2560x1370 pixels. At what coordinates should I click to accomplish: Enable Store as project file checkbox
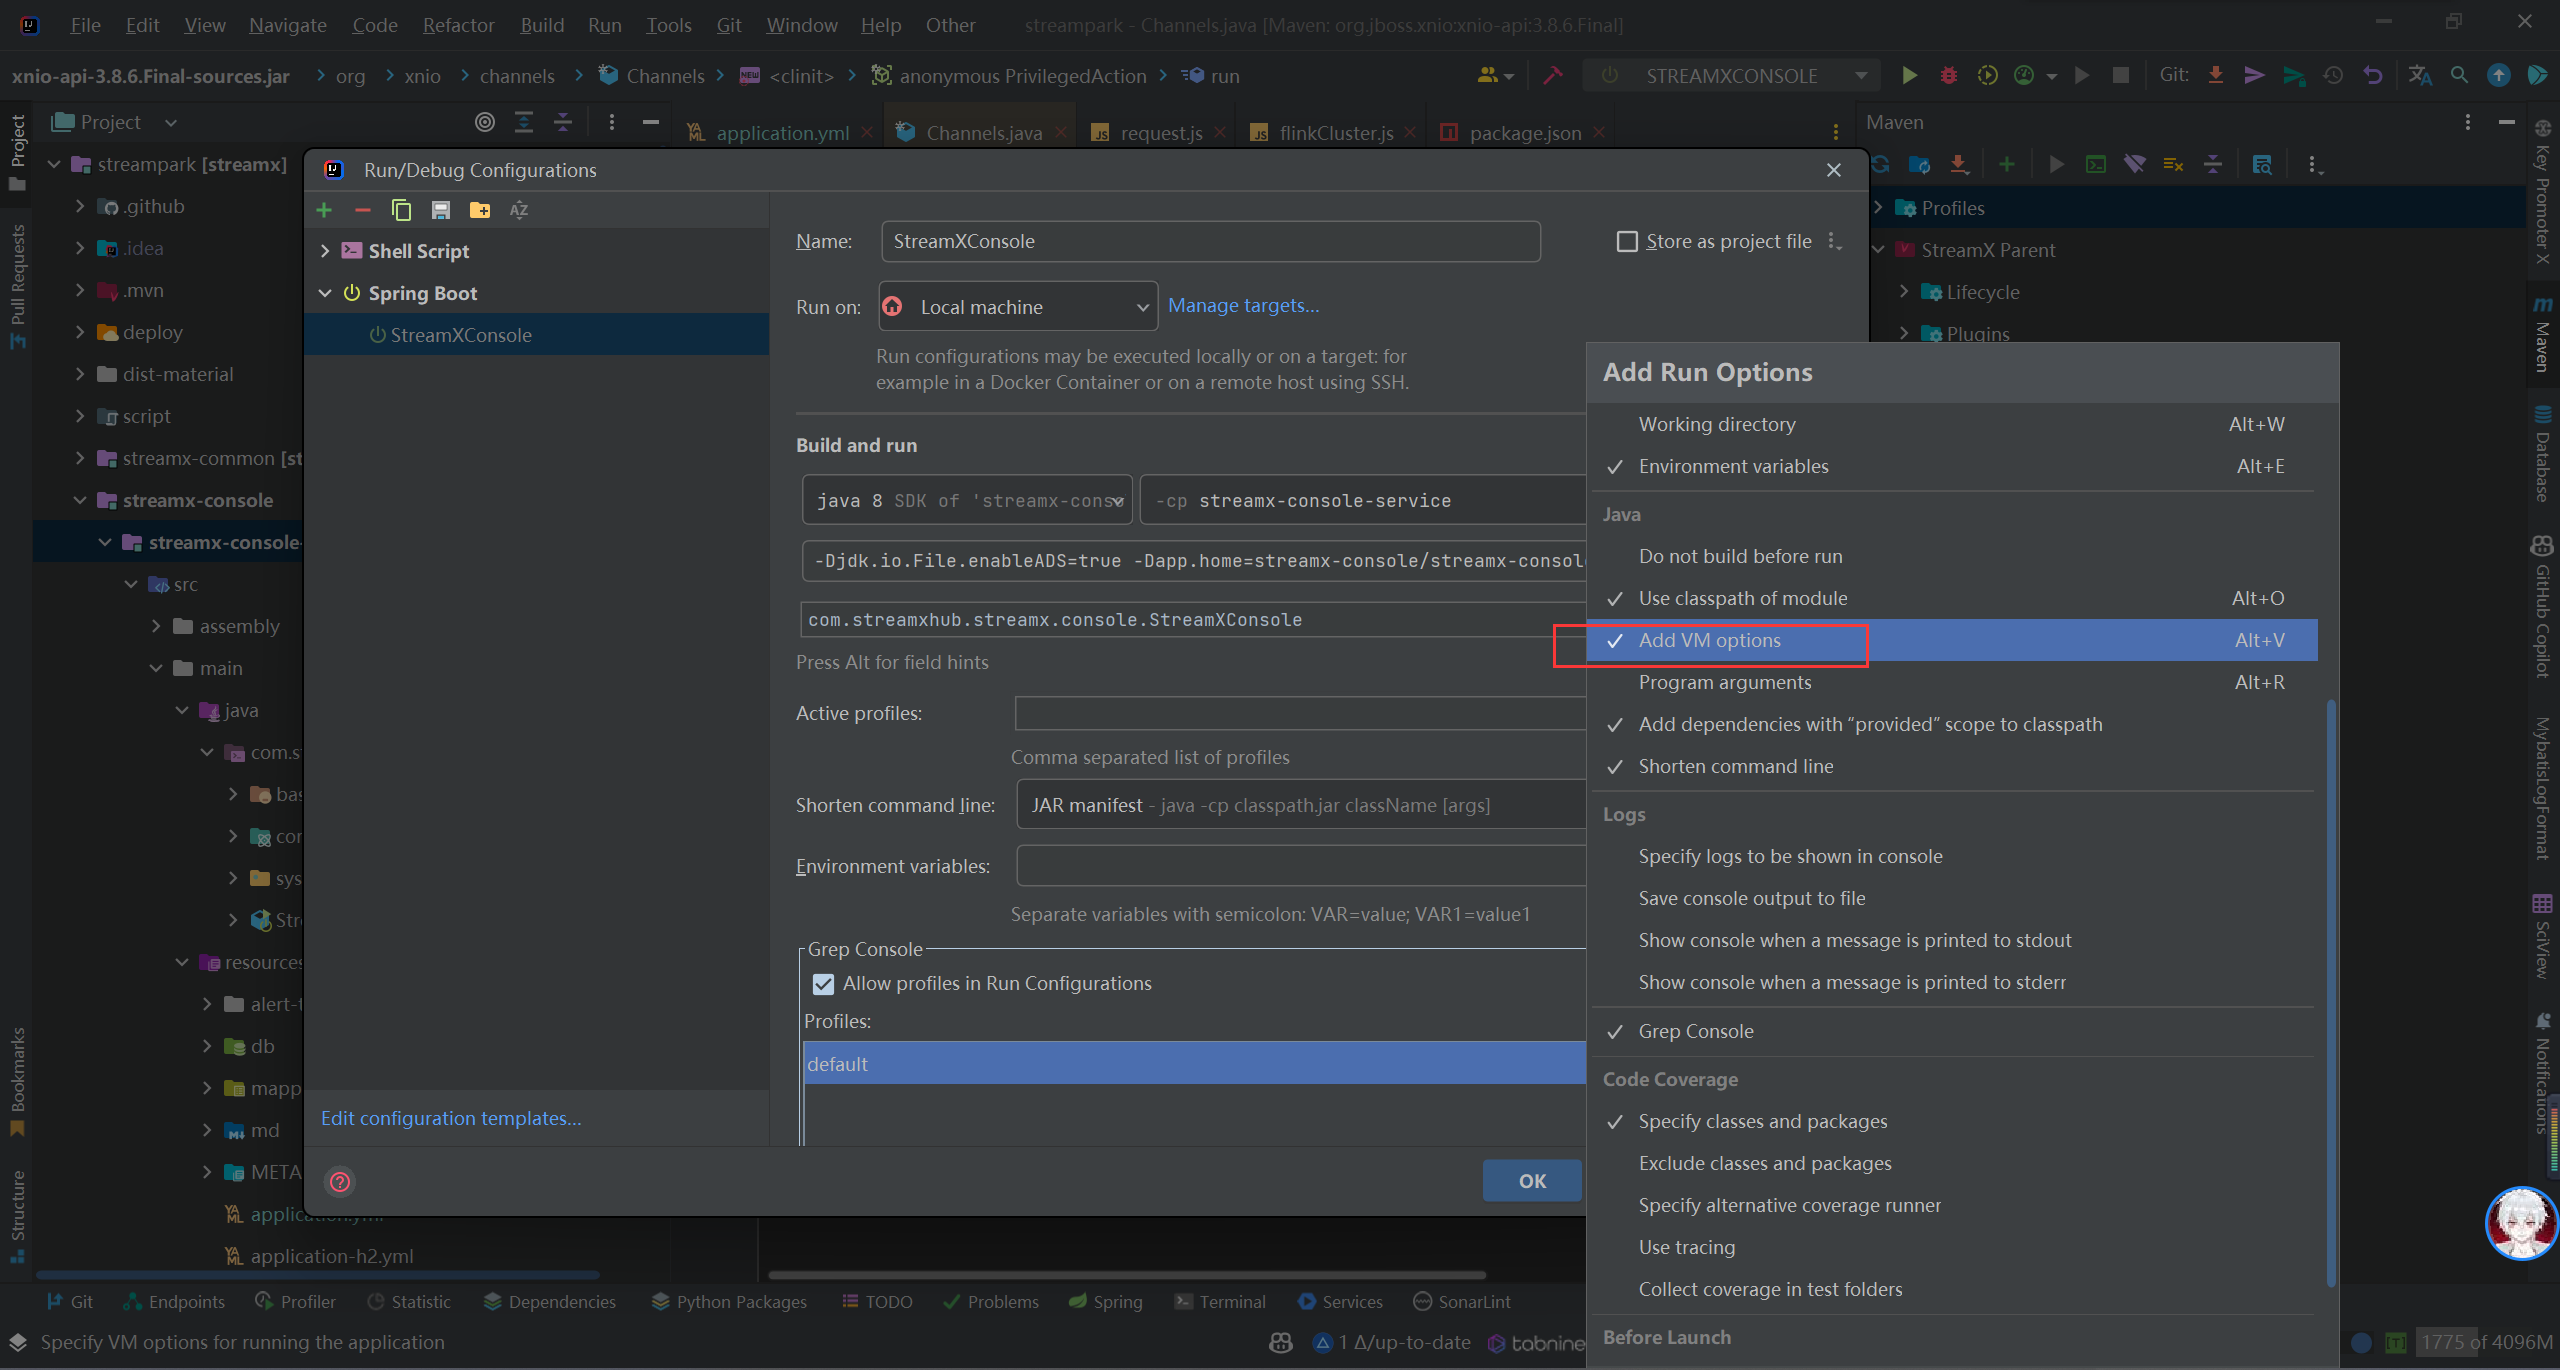(1627, 242)
